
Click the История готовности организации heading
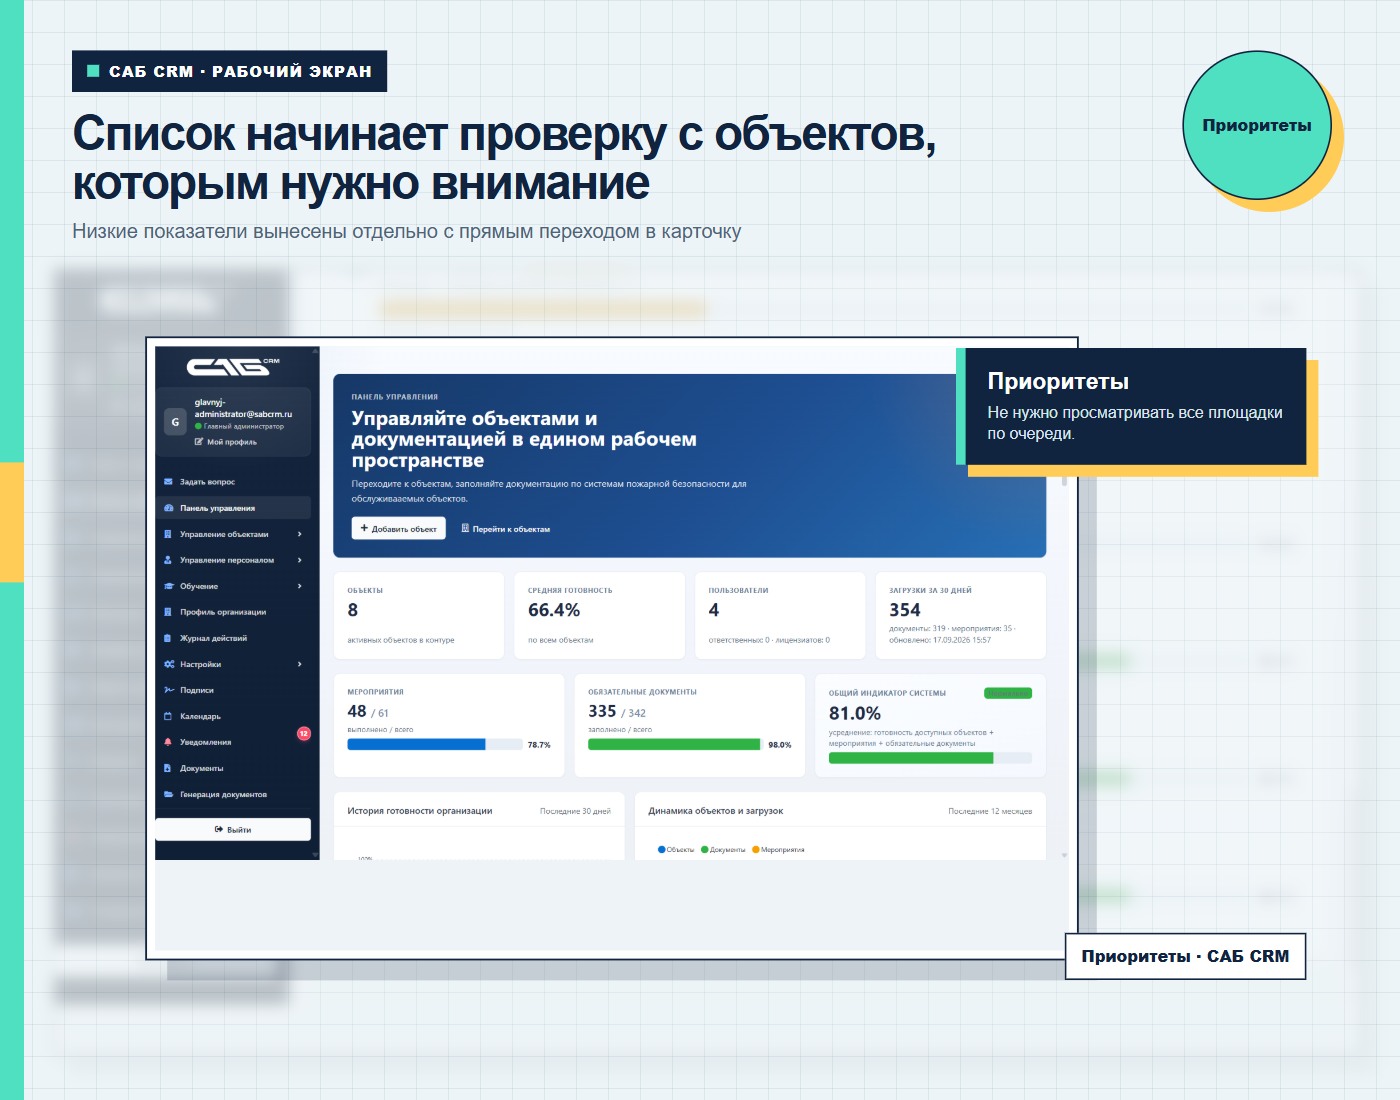click(420, 811)
